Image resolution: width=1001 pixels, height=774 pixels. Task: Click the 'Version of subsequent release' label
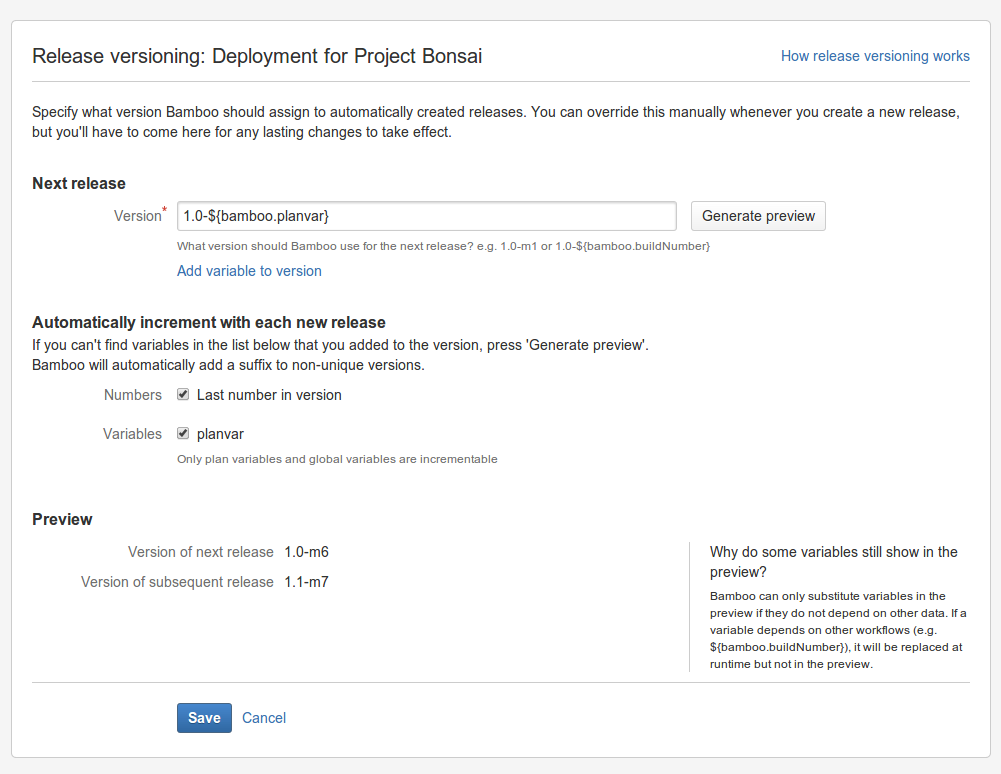tap(177, 582)
